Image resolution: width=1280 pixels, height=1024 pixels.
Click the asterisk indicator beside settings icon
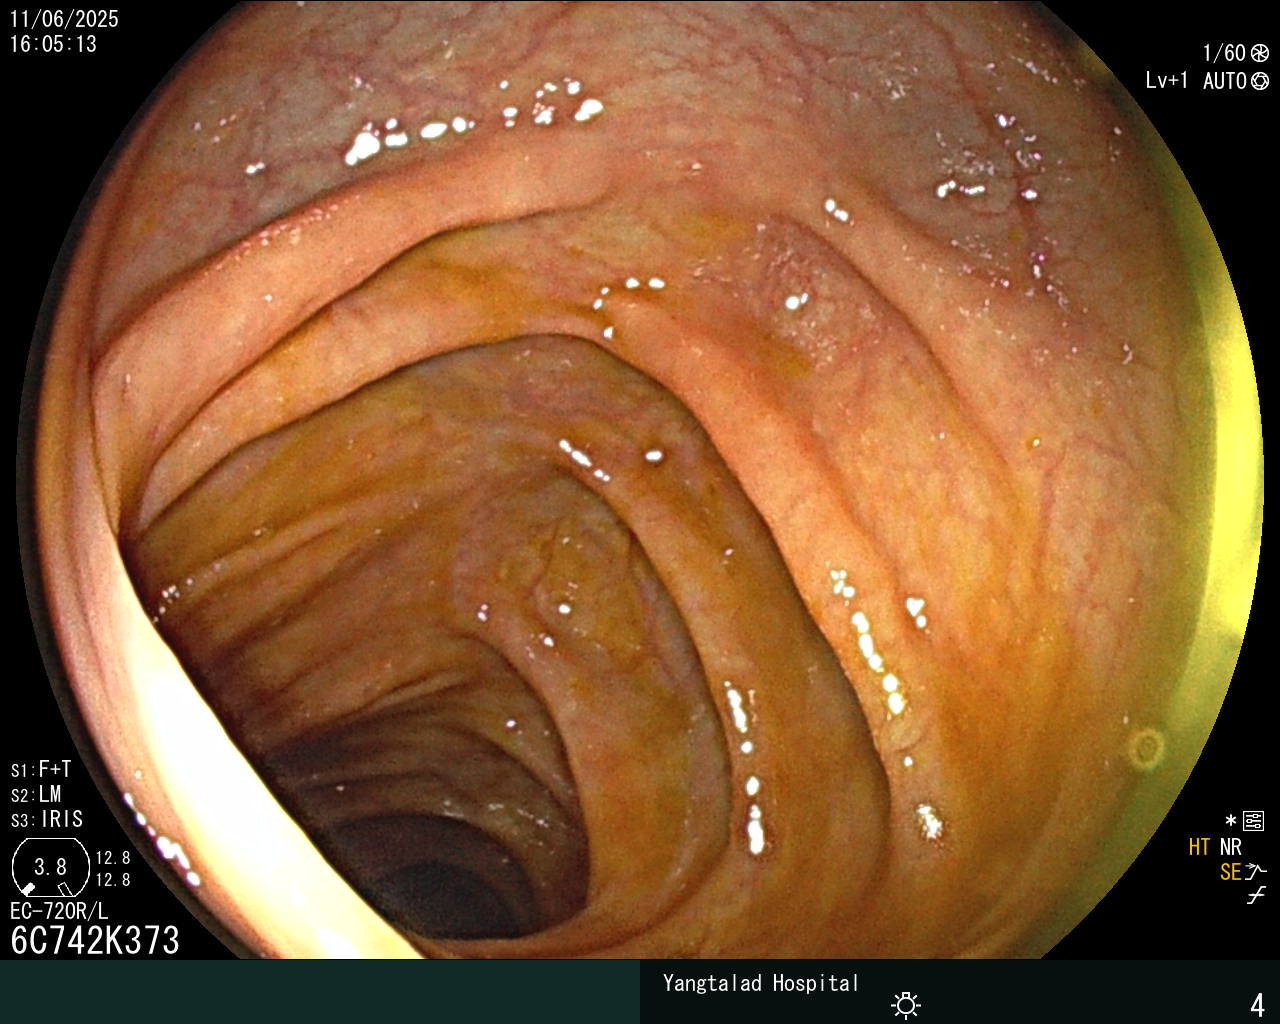tap(1230, 822)
